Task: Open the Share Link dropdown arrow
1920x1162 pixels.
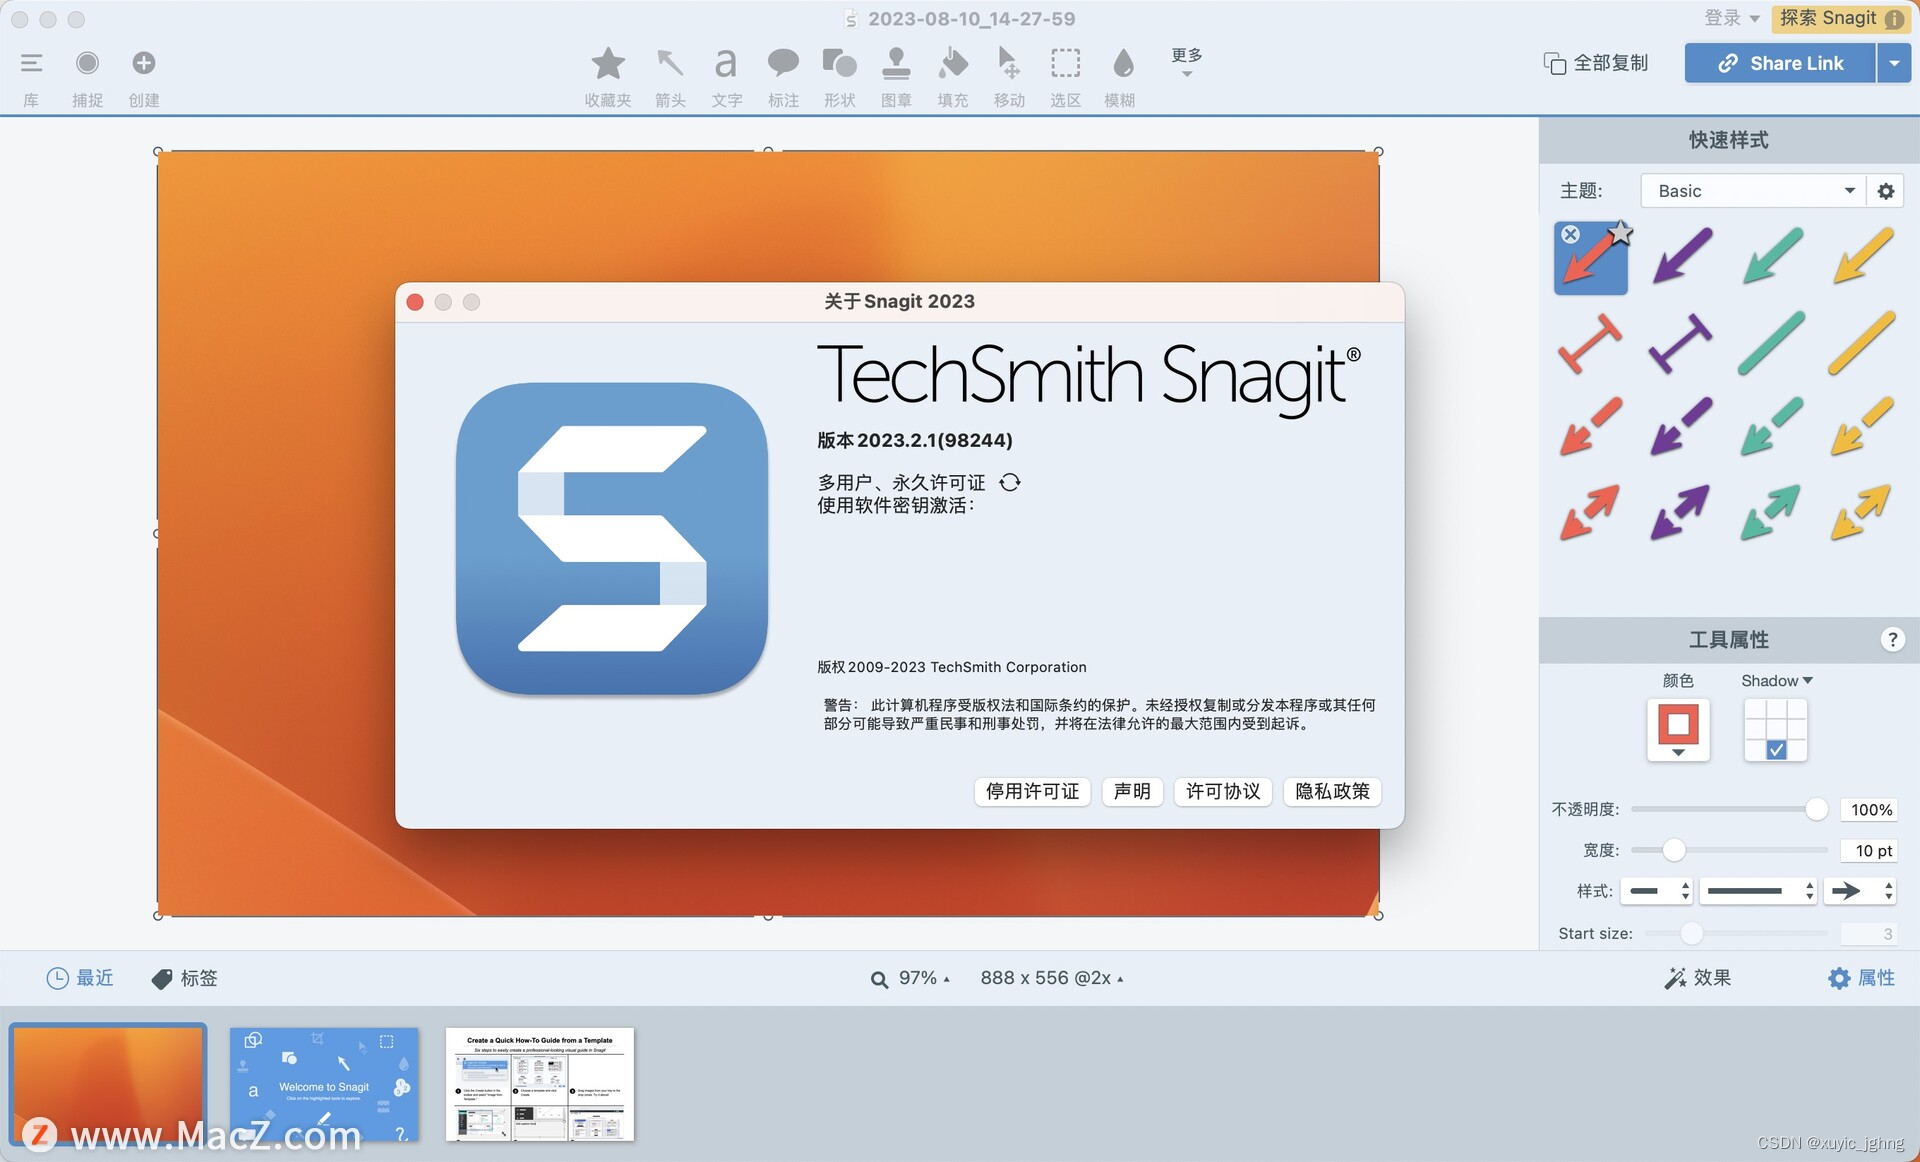Action: (x=1895, y=62)
